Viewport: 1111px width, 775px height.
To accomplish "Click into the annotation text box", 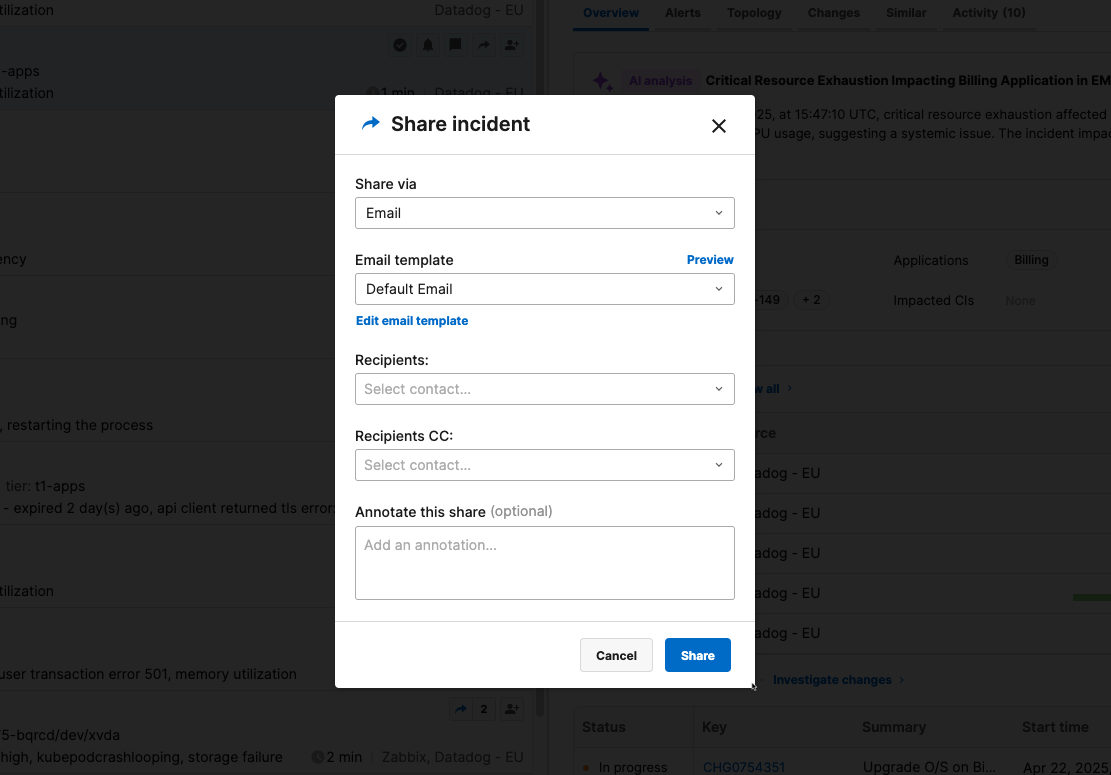I will click(544, 563).
